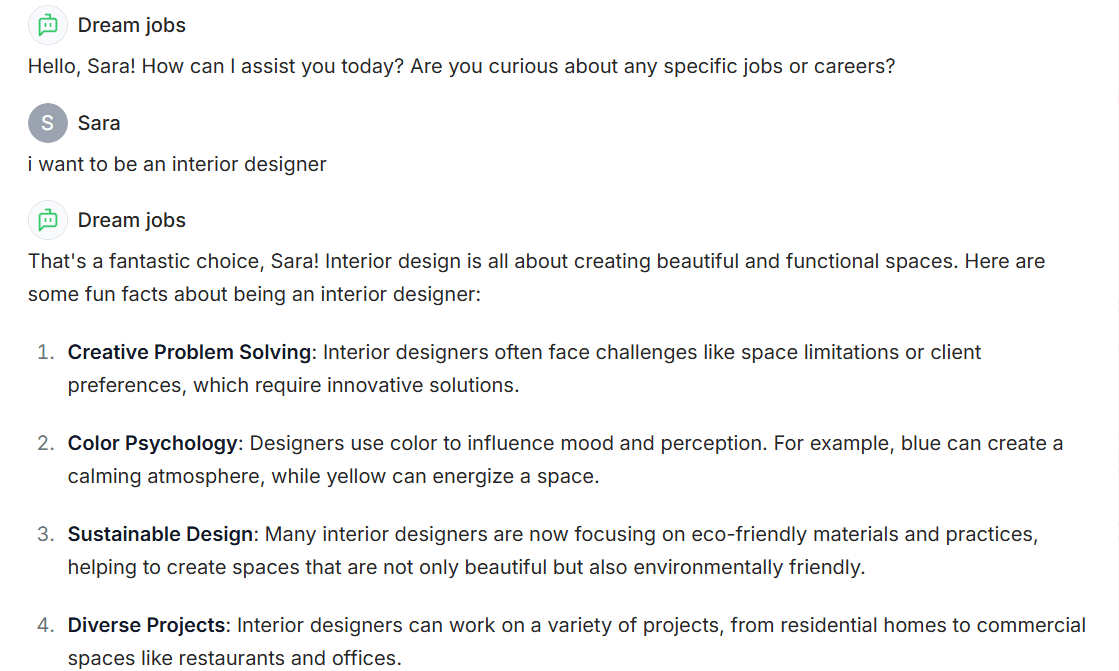Click the bold 'Creative Problem Solving' heading

pos(189,352)
